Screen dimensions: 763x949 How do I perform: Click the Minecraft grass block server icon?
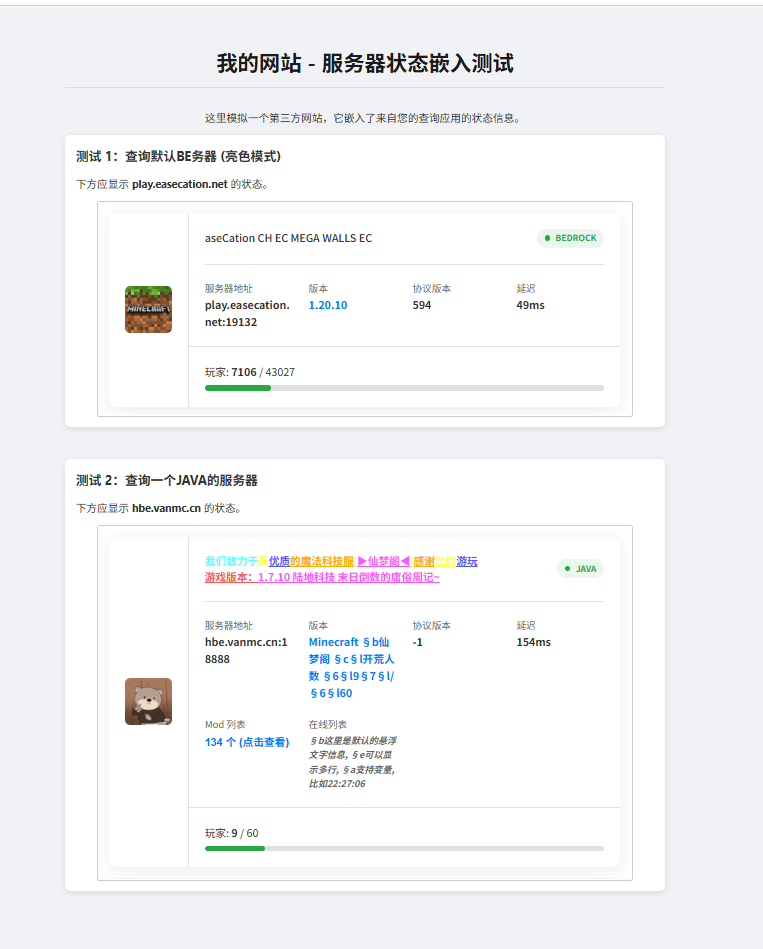coord(148,309)
